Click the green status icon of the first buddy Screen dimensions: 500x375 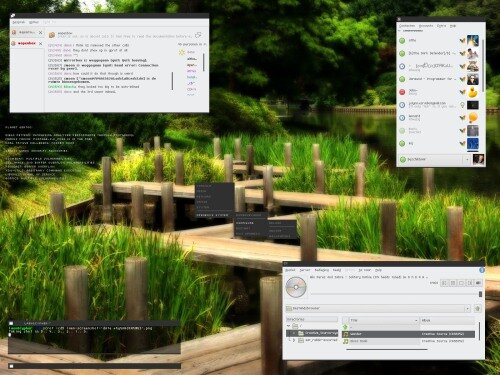[402, 41]
